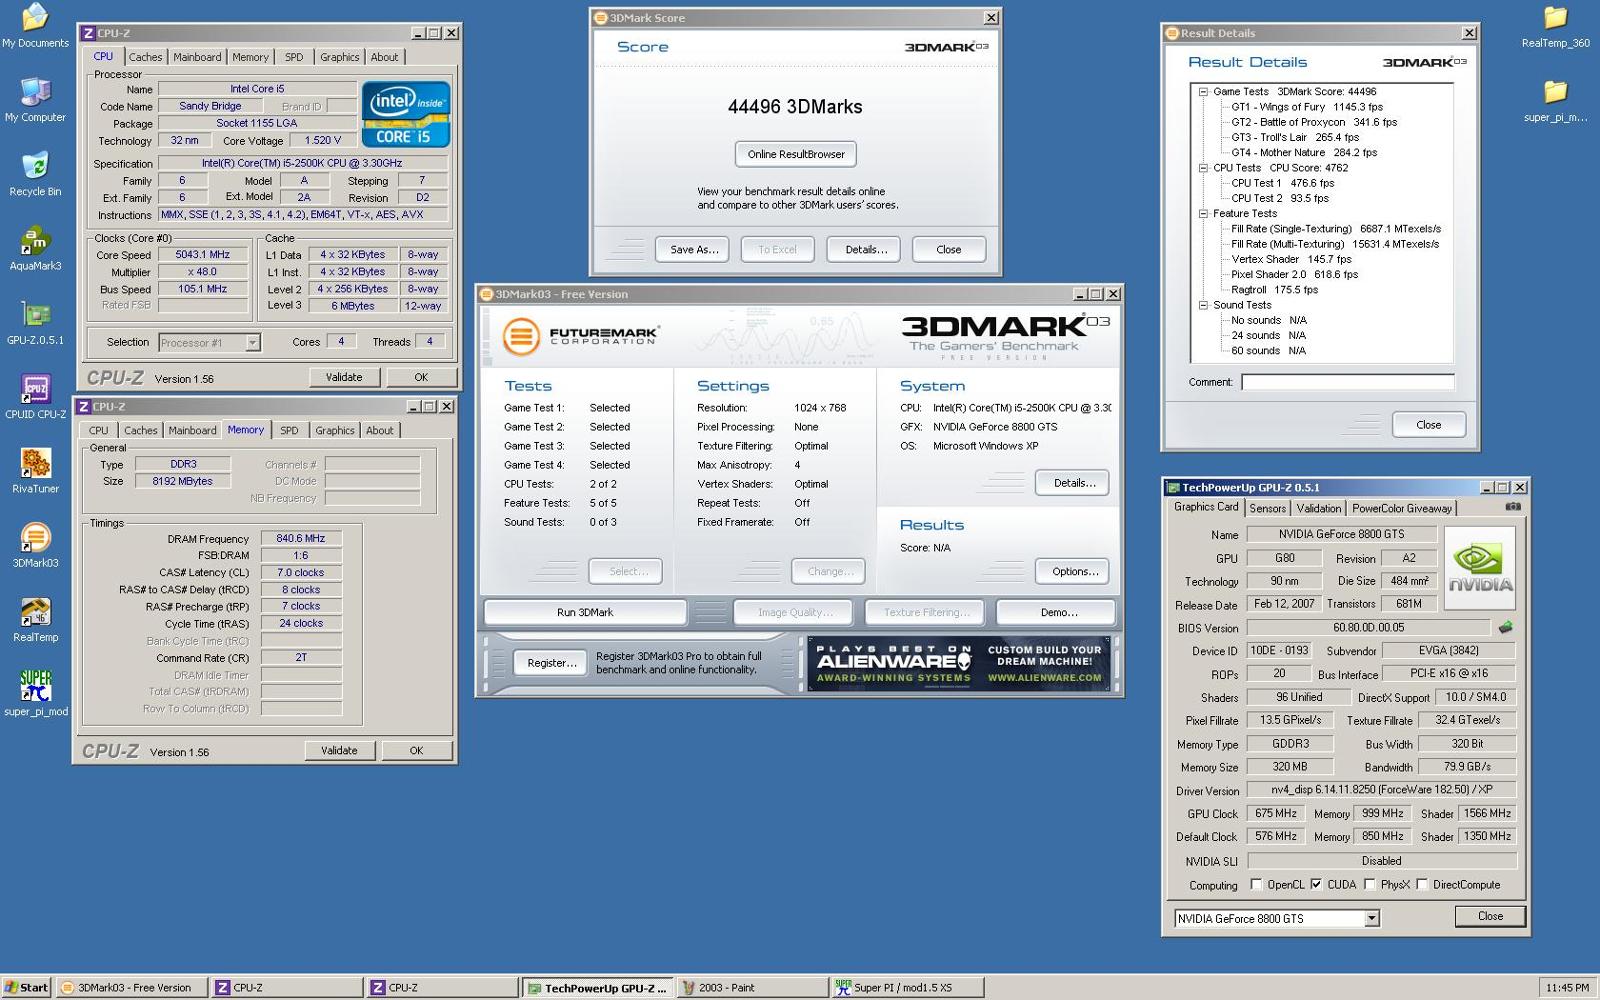Open the Recycle Bin icon
Viewport: 1600px width, 1000px height.
35,174
